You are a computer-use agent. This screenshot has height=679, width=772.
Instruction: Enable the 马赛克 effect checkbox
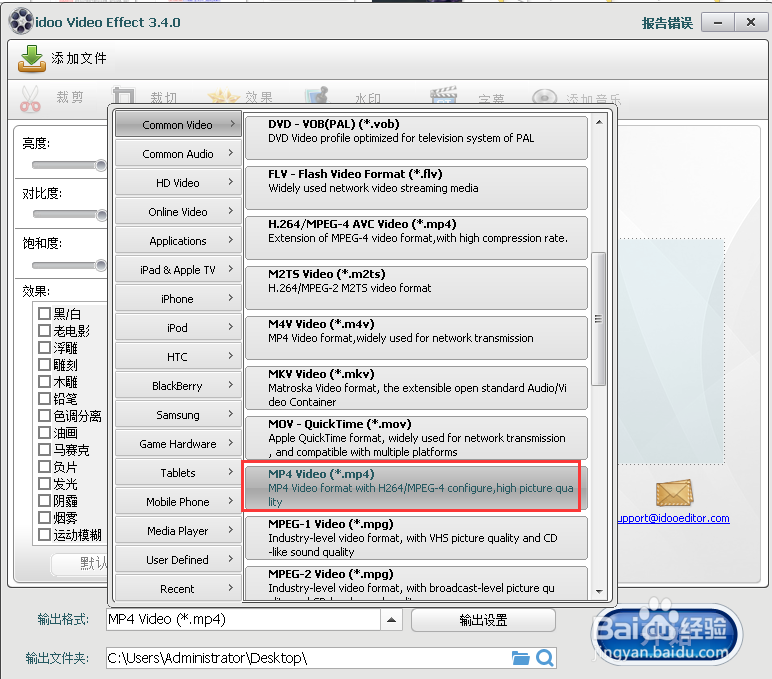[x=44, y=450]
